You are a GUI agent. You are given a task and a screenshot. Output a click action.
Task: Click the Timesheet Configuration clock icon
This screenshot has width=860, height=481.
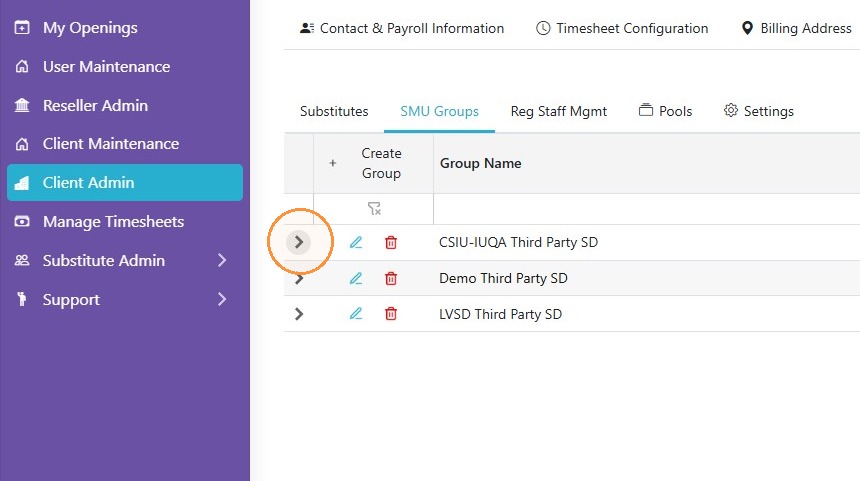[543, 28]
